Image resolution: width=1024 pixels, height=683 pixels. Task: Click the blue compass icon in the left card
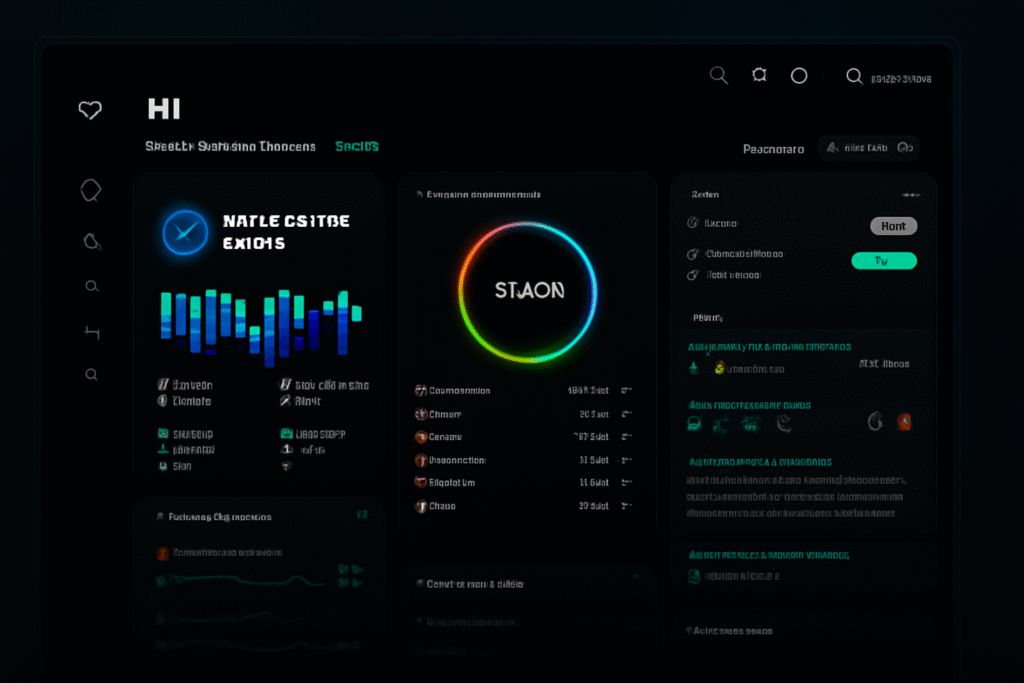(185, 232)
